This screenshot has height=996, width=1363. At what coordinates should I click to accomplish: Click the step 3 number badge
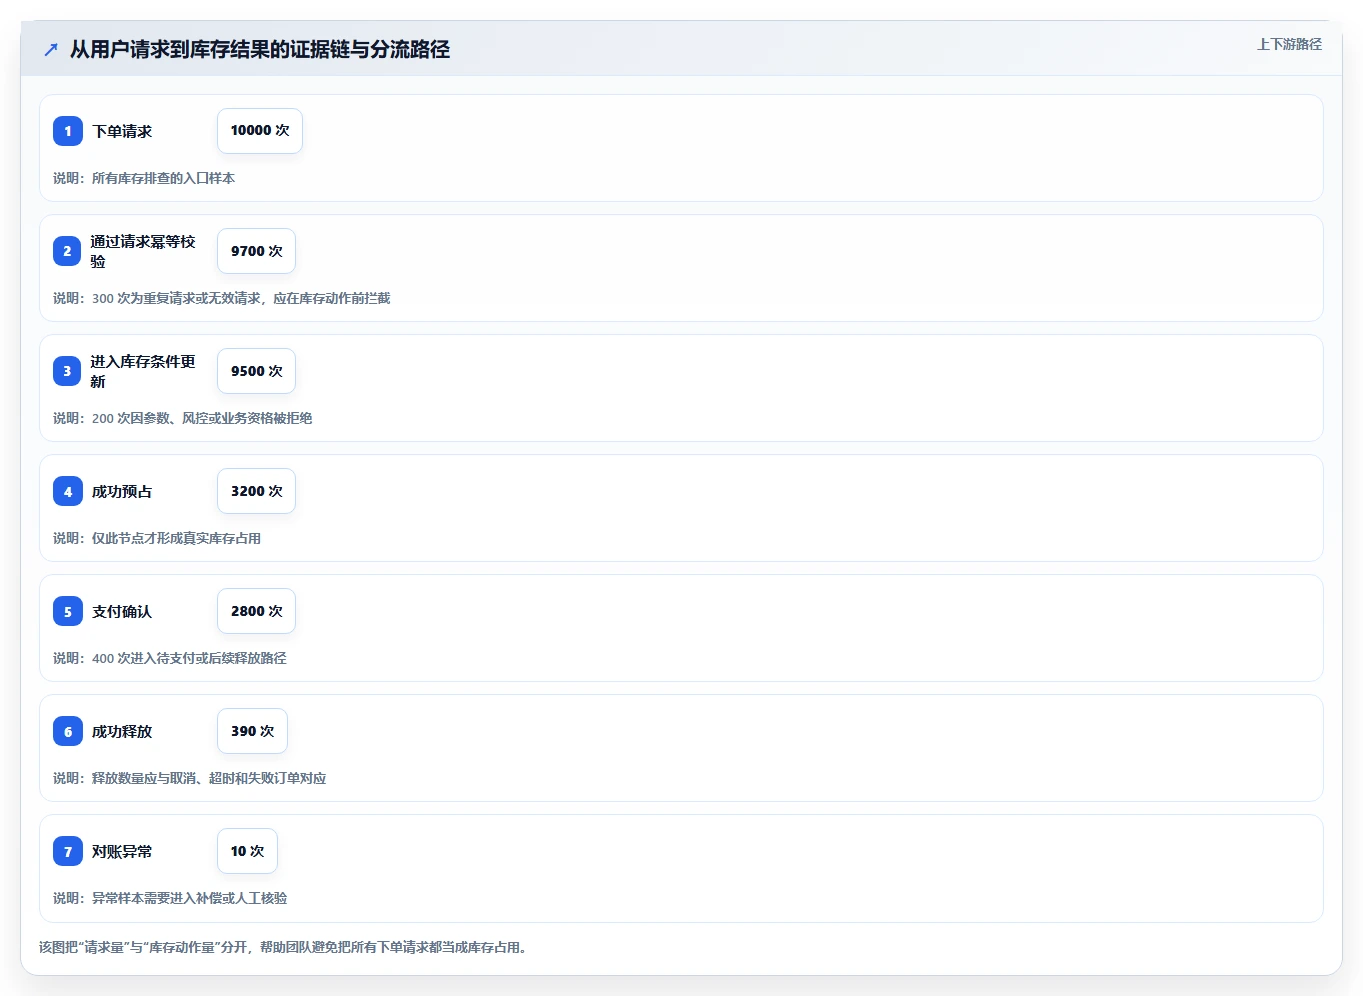pos(68,371)
